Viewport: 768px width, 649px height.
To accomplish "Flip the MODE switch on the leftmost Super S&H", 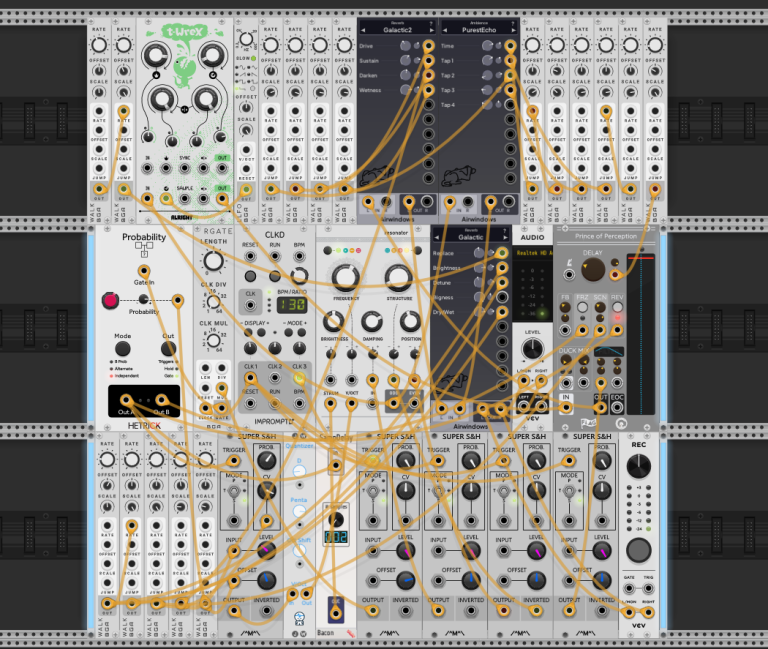I will (x=234, y=491).
